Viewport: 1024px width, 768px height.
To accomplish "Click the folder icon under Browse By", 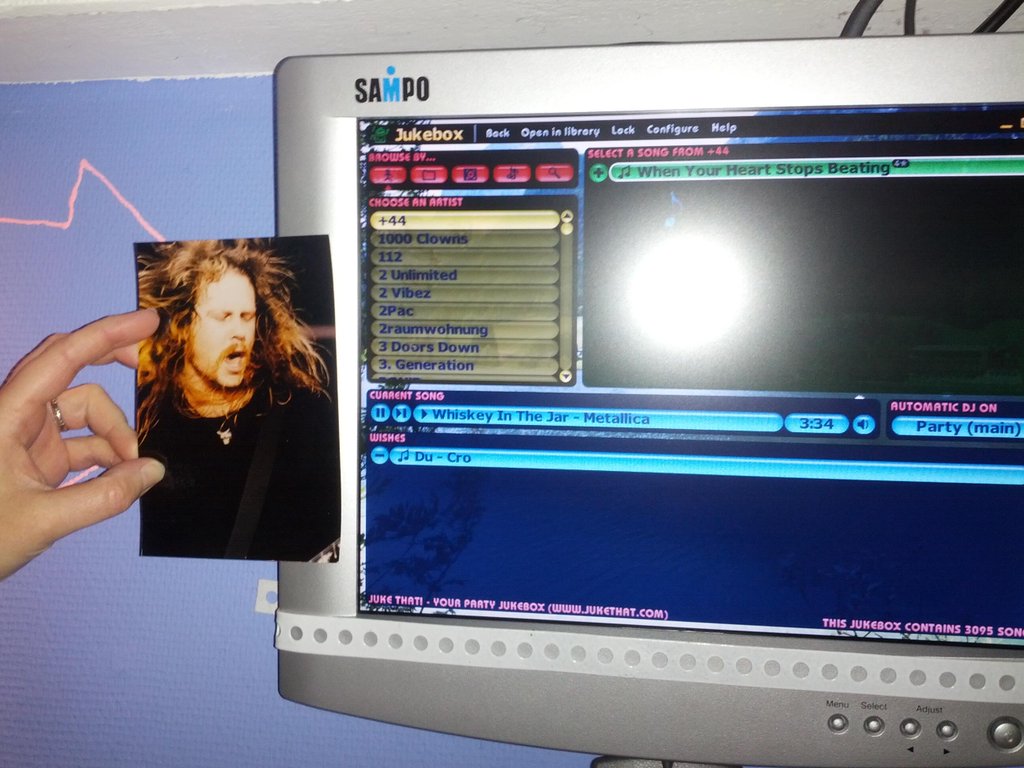I will (x=428, y=174).
